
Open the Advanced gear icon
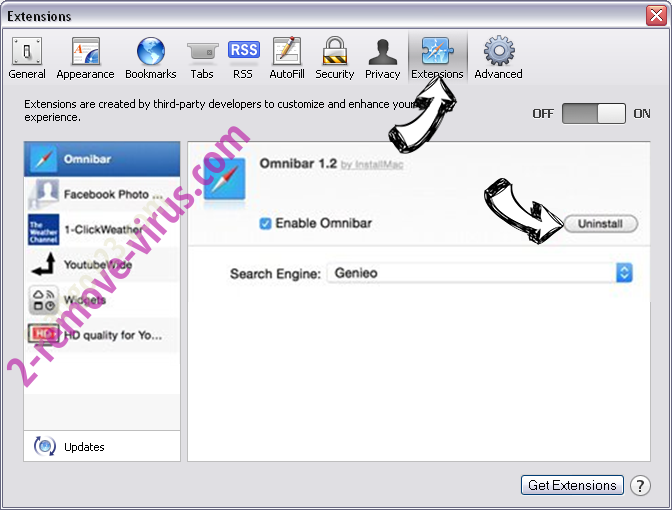(x=499, y=51)
